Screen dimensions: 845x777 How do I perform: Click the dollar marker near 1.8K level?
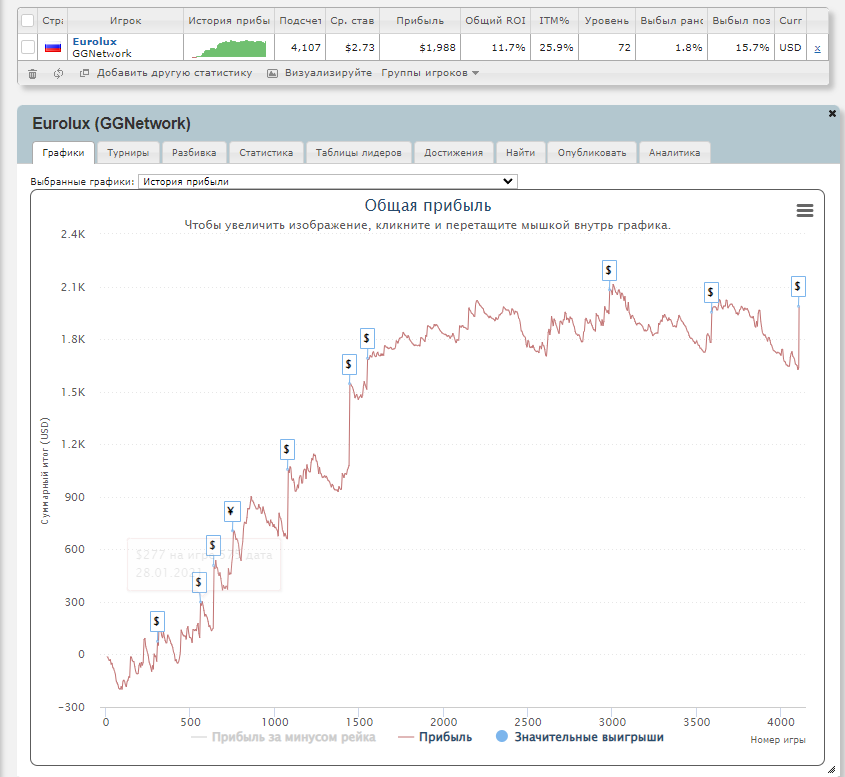click(x=367, y=338)
